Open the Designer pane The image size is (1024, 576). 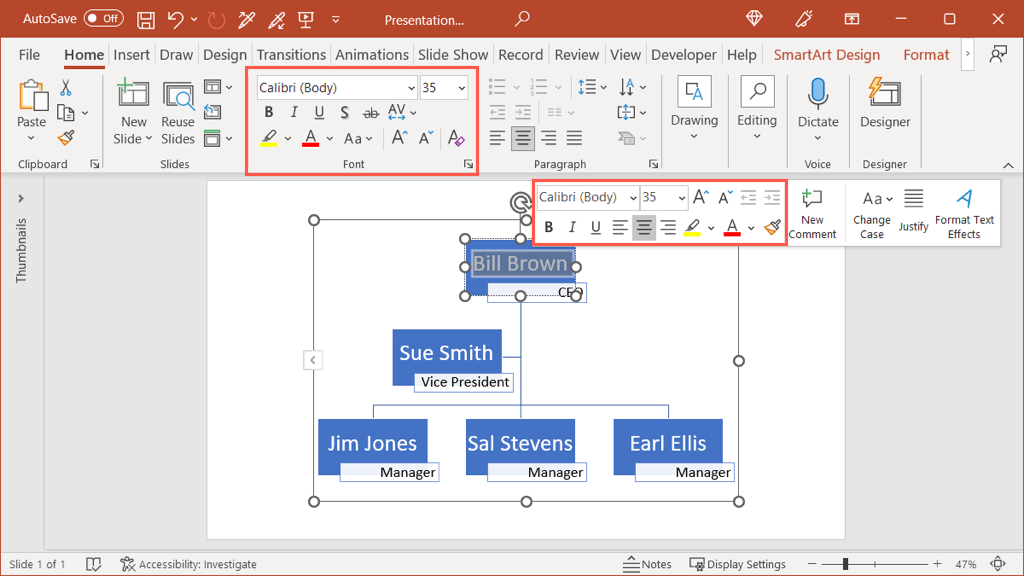[x=885, y=95]
